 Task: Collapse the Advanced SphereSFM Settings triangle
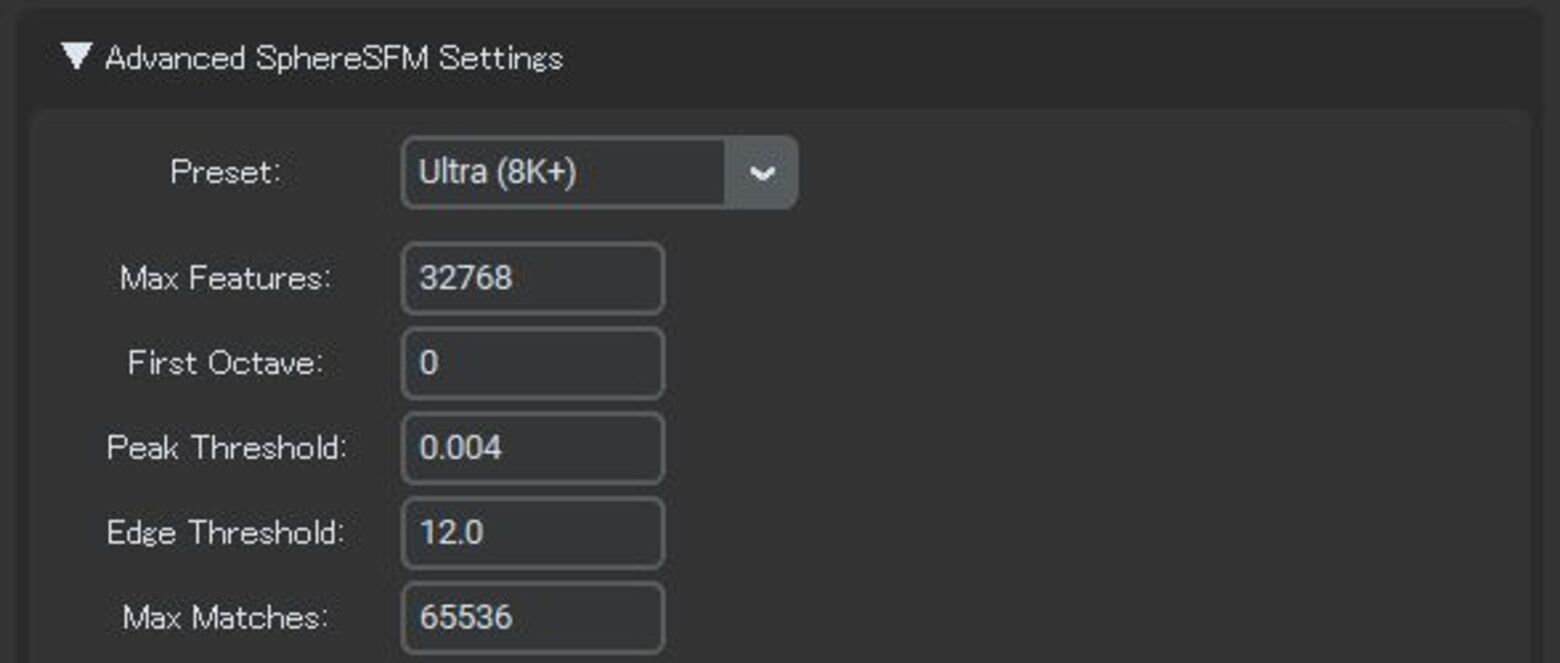76,56
